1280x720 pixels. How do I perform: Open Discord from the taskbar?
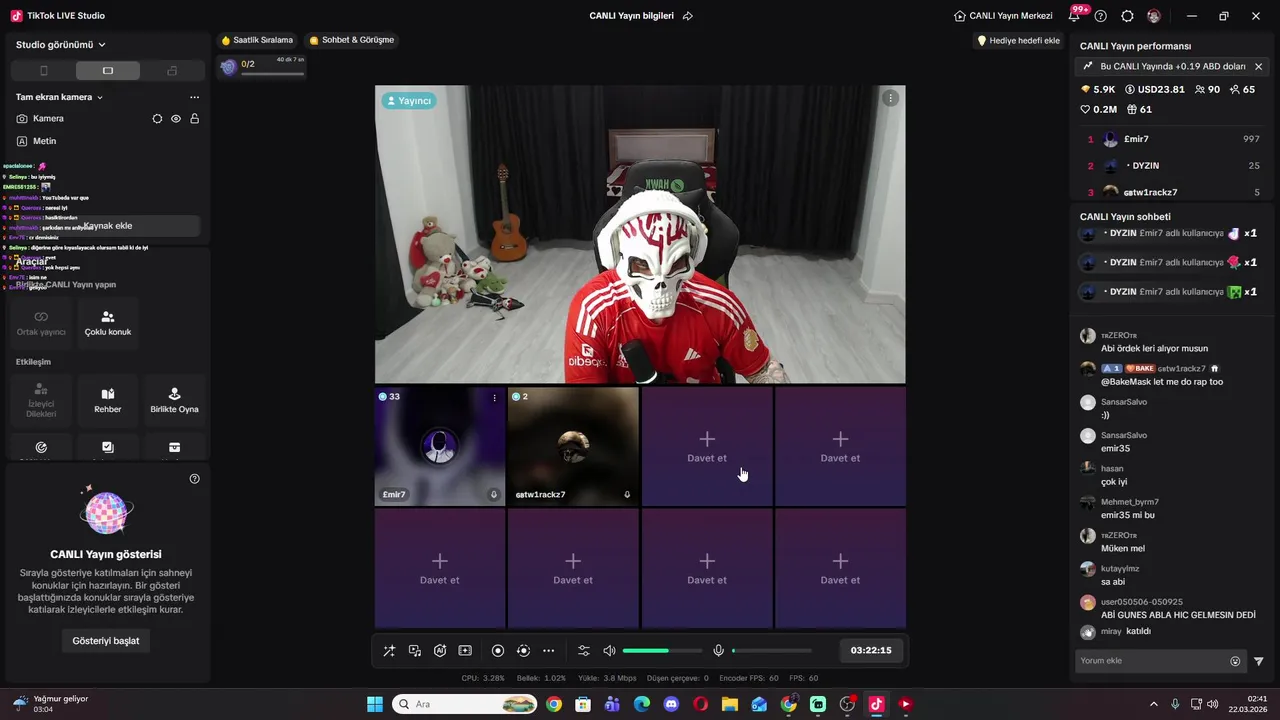click(671, 704)
